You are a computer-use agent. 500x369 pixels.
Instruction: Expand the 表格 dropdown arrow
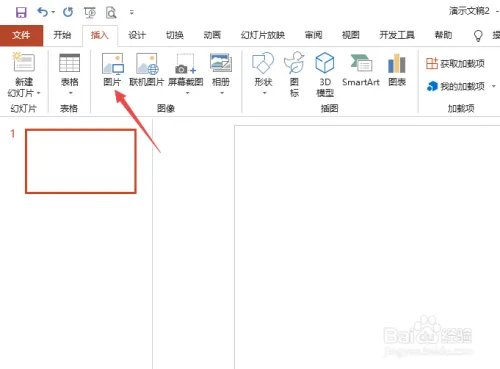70,93
